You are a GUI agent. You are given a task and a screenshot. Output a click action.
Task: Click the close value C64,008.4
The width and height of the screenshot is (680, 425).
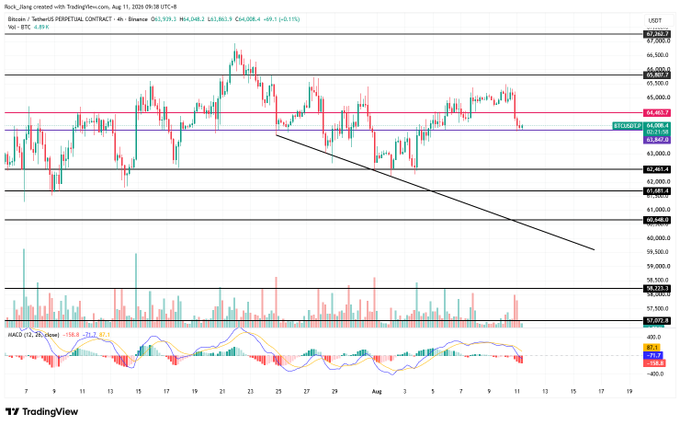(x=248, y=20)
